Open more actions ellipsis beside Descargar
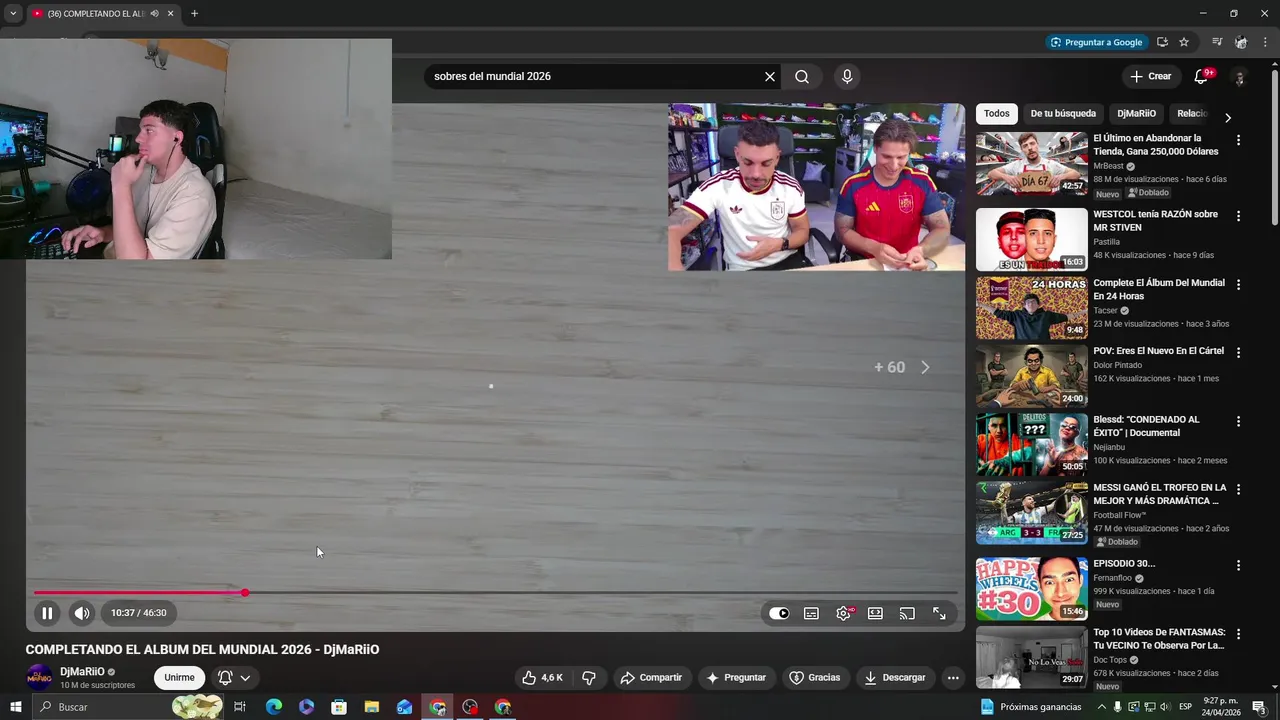This screenshot has width=1280, height=720. pos(953,678)
